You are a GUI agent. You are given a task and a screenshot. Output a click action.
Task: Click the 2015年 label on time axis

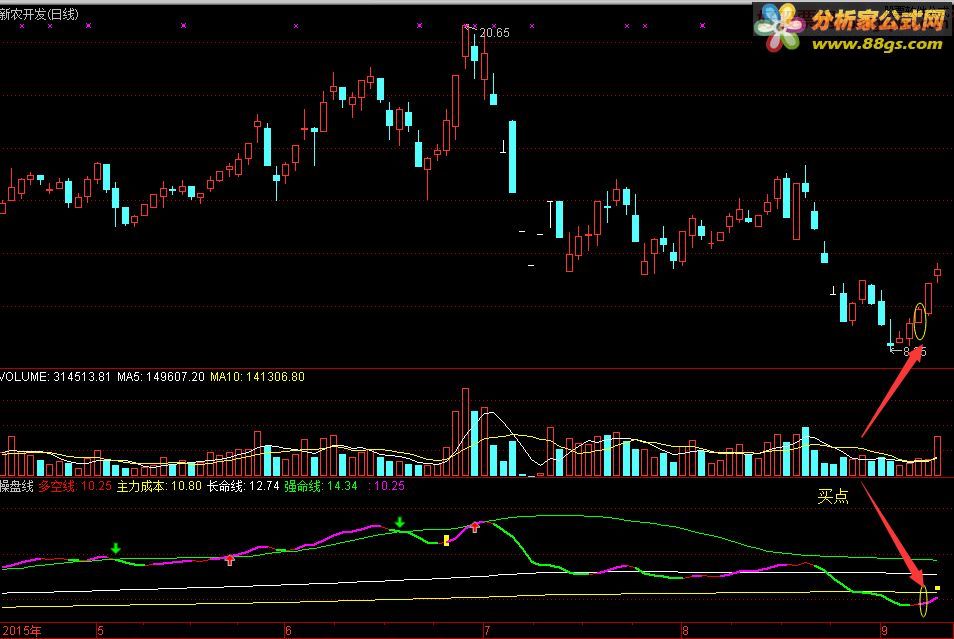tap(21, 631)
